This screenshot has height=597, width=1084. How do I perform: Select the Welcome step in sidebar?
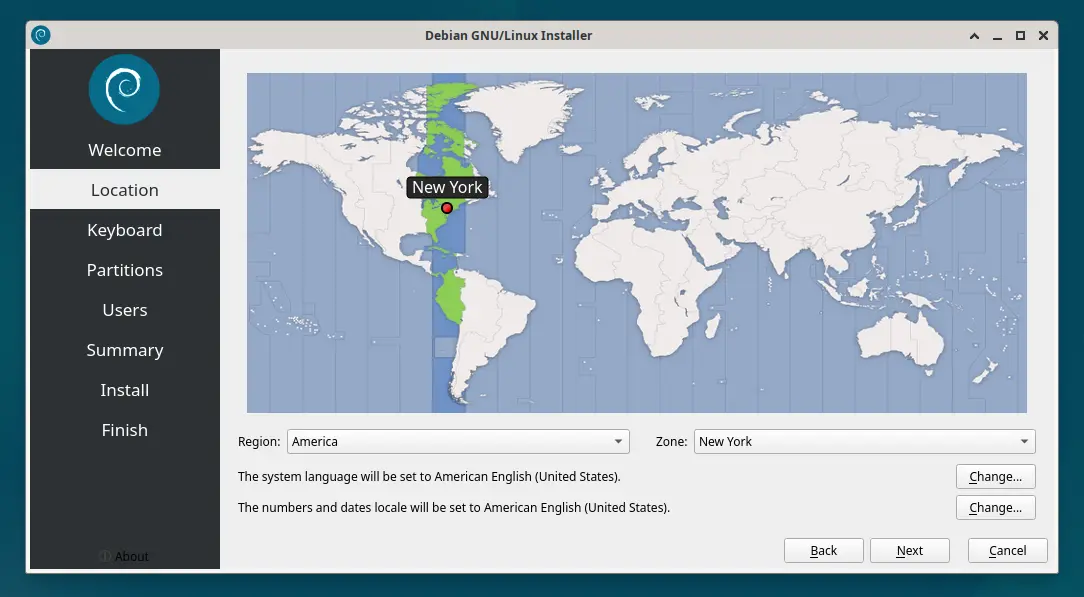[125, 150]
